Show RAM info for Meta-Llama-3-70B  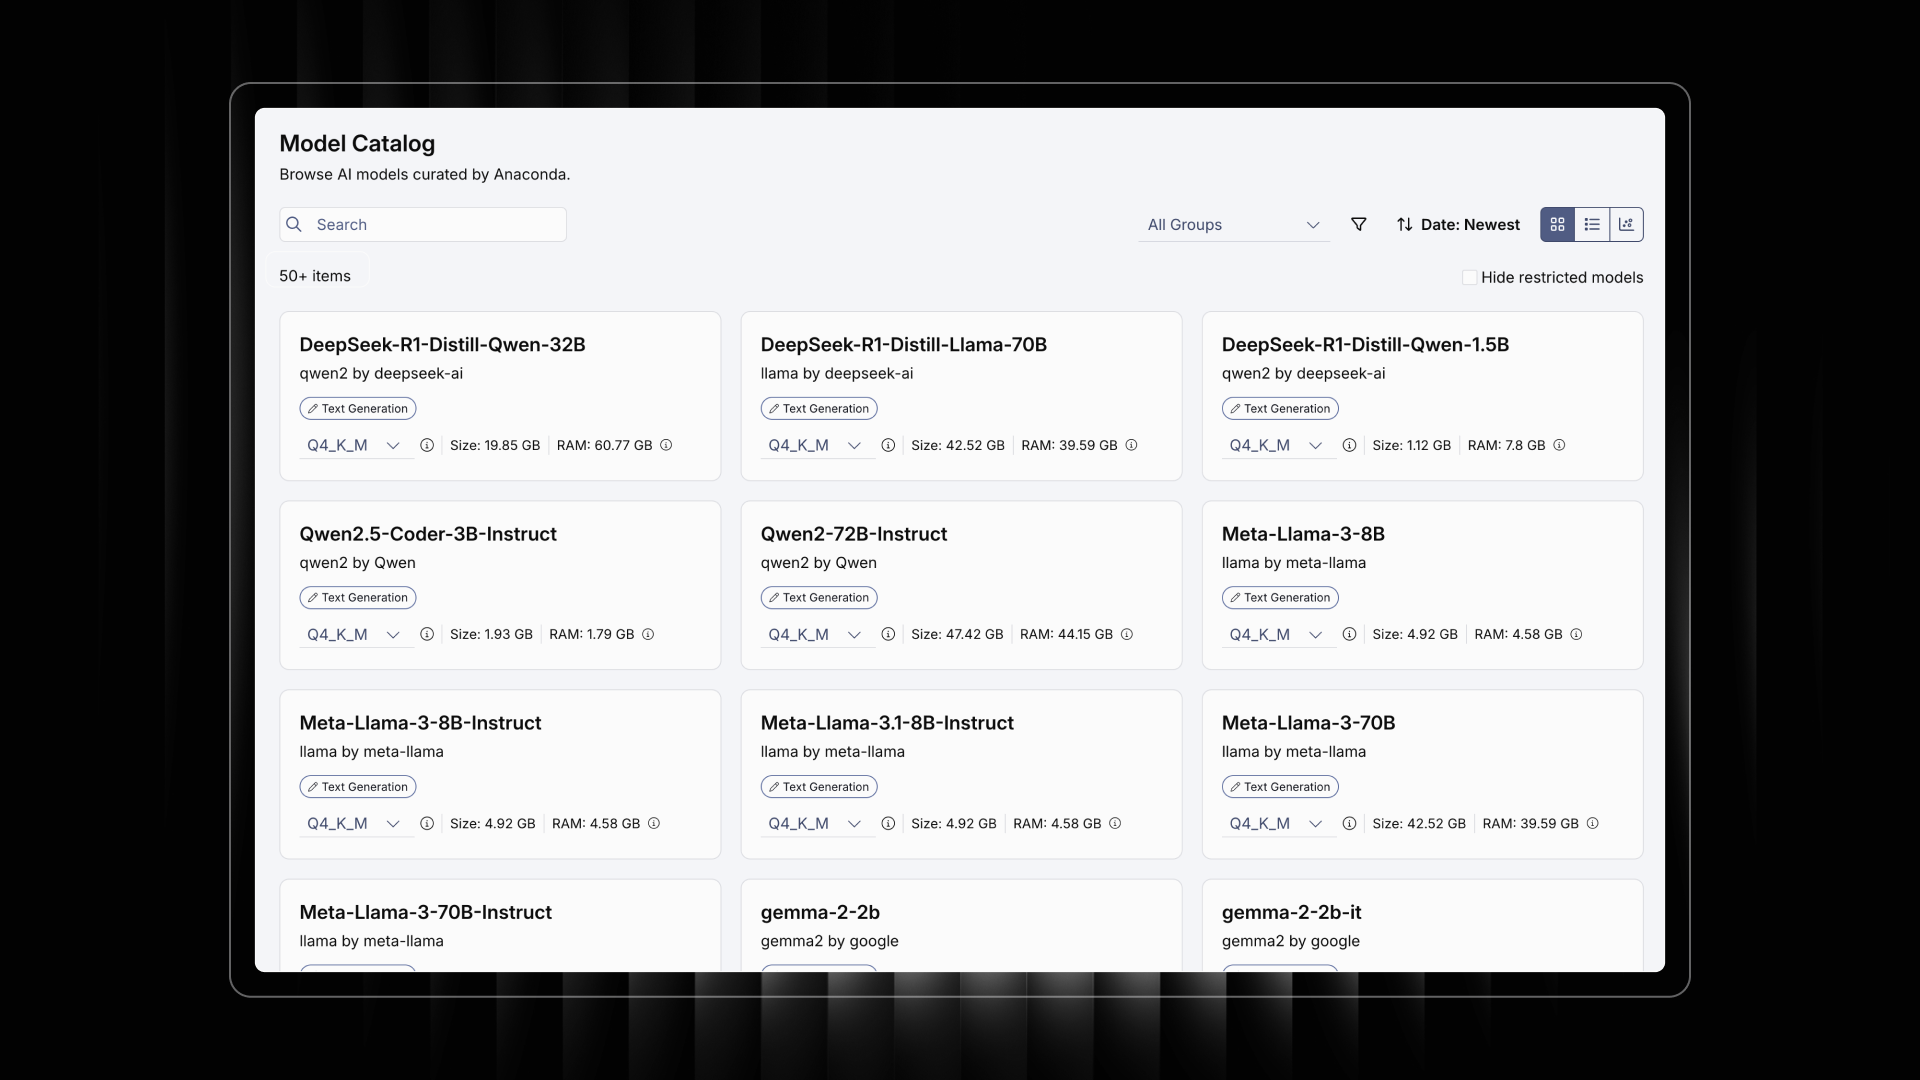pos(1593,823)
